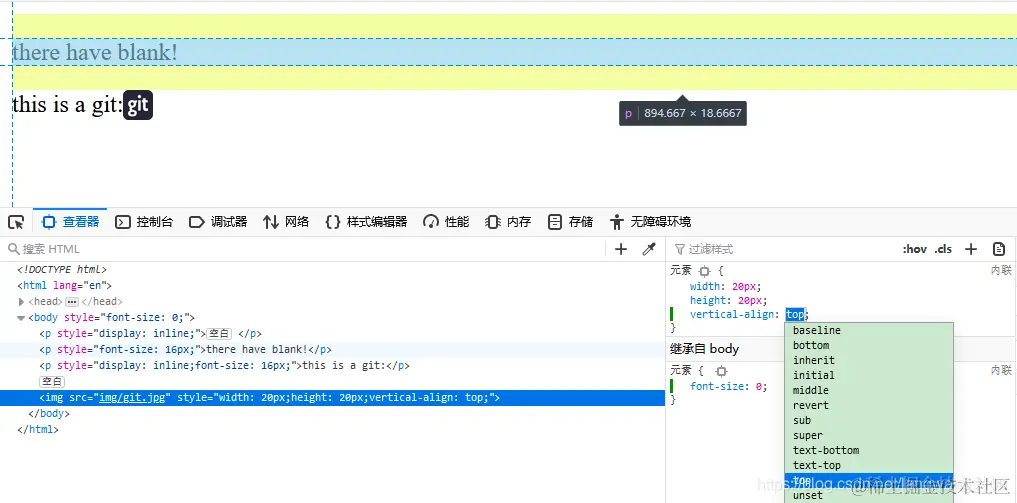Choose 'text-top' from autocomplete list
The width and height of the screenshot is (1017, 503).
click(x=868, y=465)
